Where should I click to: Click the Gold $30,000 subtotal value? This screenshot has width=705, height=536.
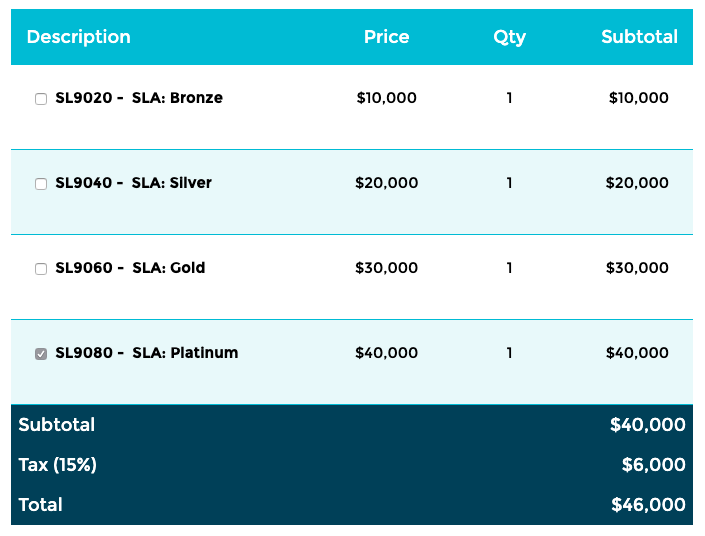click(x=637, y=268)
